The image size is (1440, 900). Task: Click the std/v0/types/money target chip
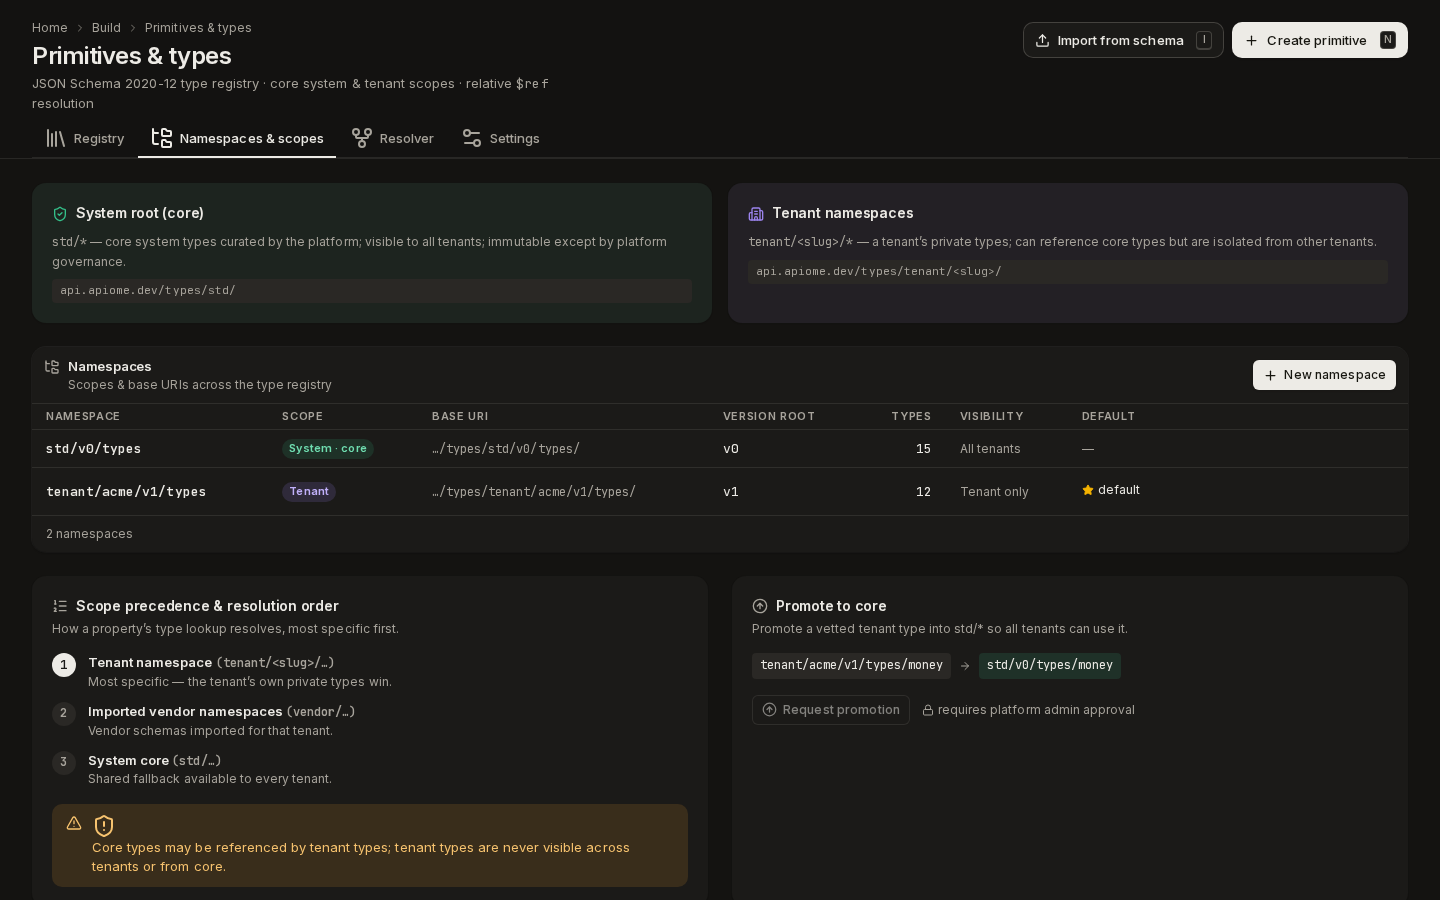tap(1050, 666)
